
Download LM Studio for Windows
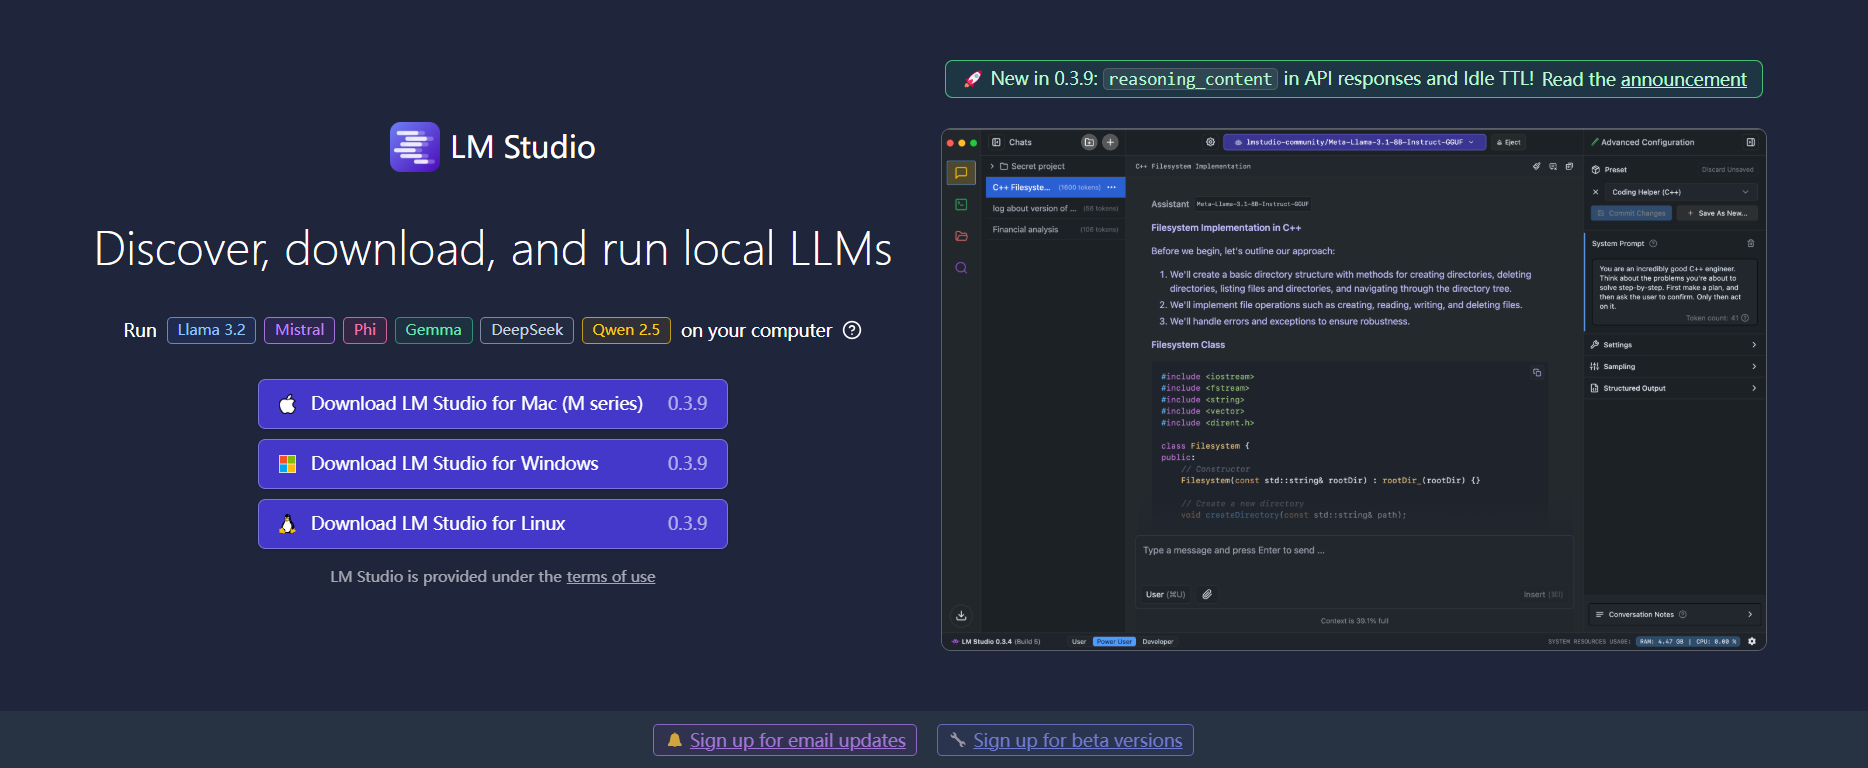pyautogui.click(x=492, y=464)
